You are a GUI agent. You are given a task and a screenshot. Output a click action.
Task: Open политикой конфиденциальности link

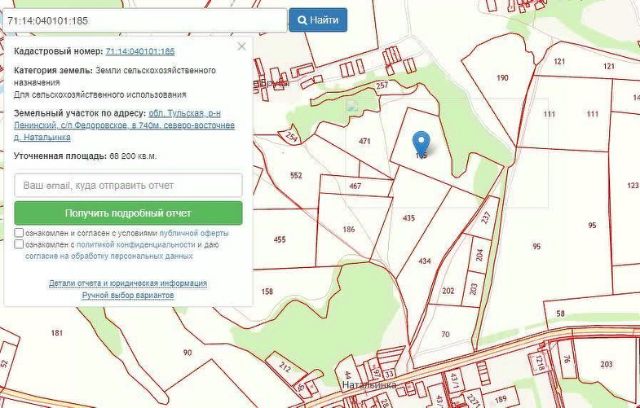(136, 245)
